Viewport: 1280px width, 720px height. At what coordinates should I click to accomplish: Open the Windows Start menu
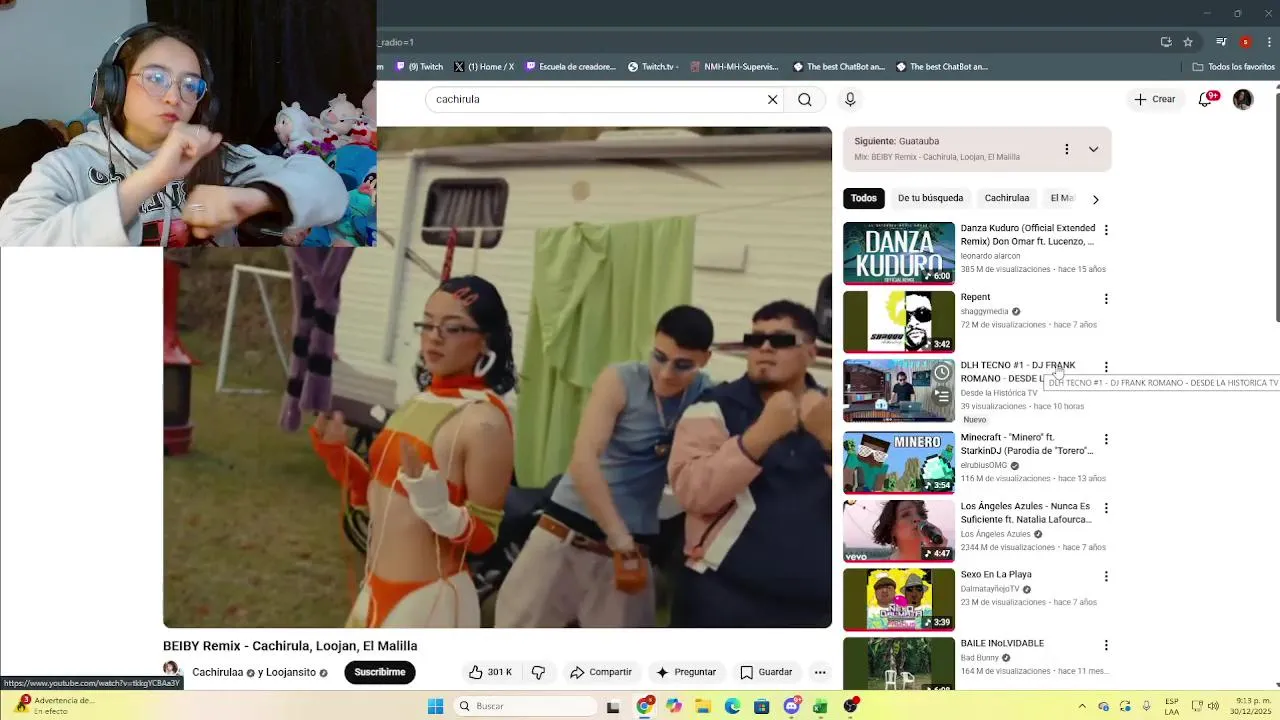click(x=435, y=706)
